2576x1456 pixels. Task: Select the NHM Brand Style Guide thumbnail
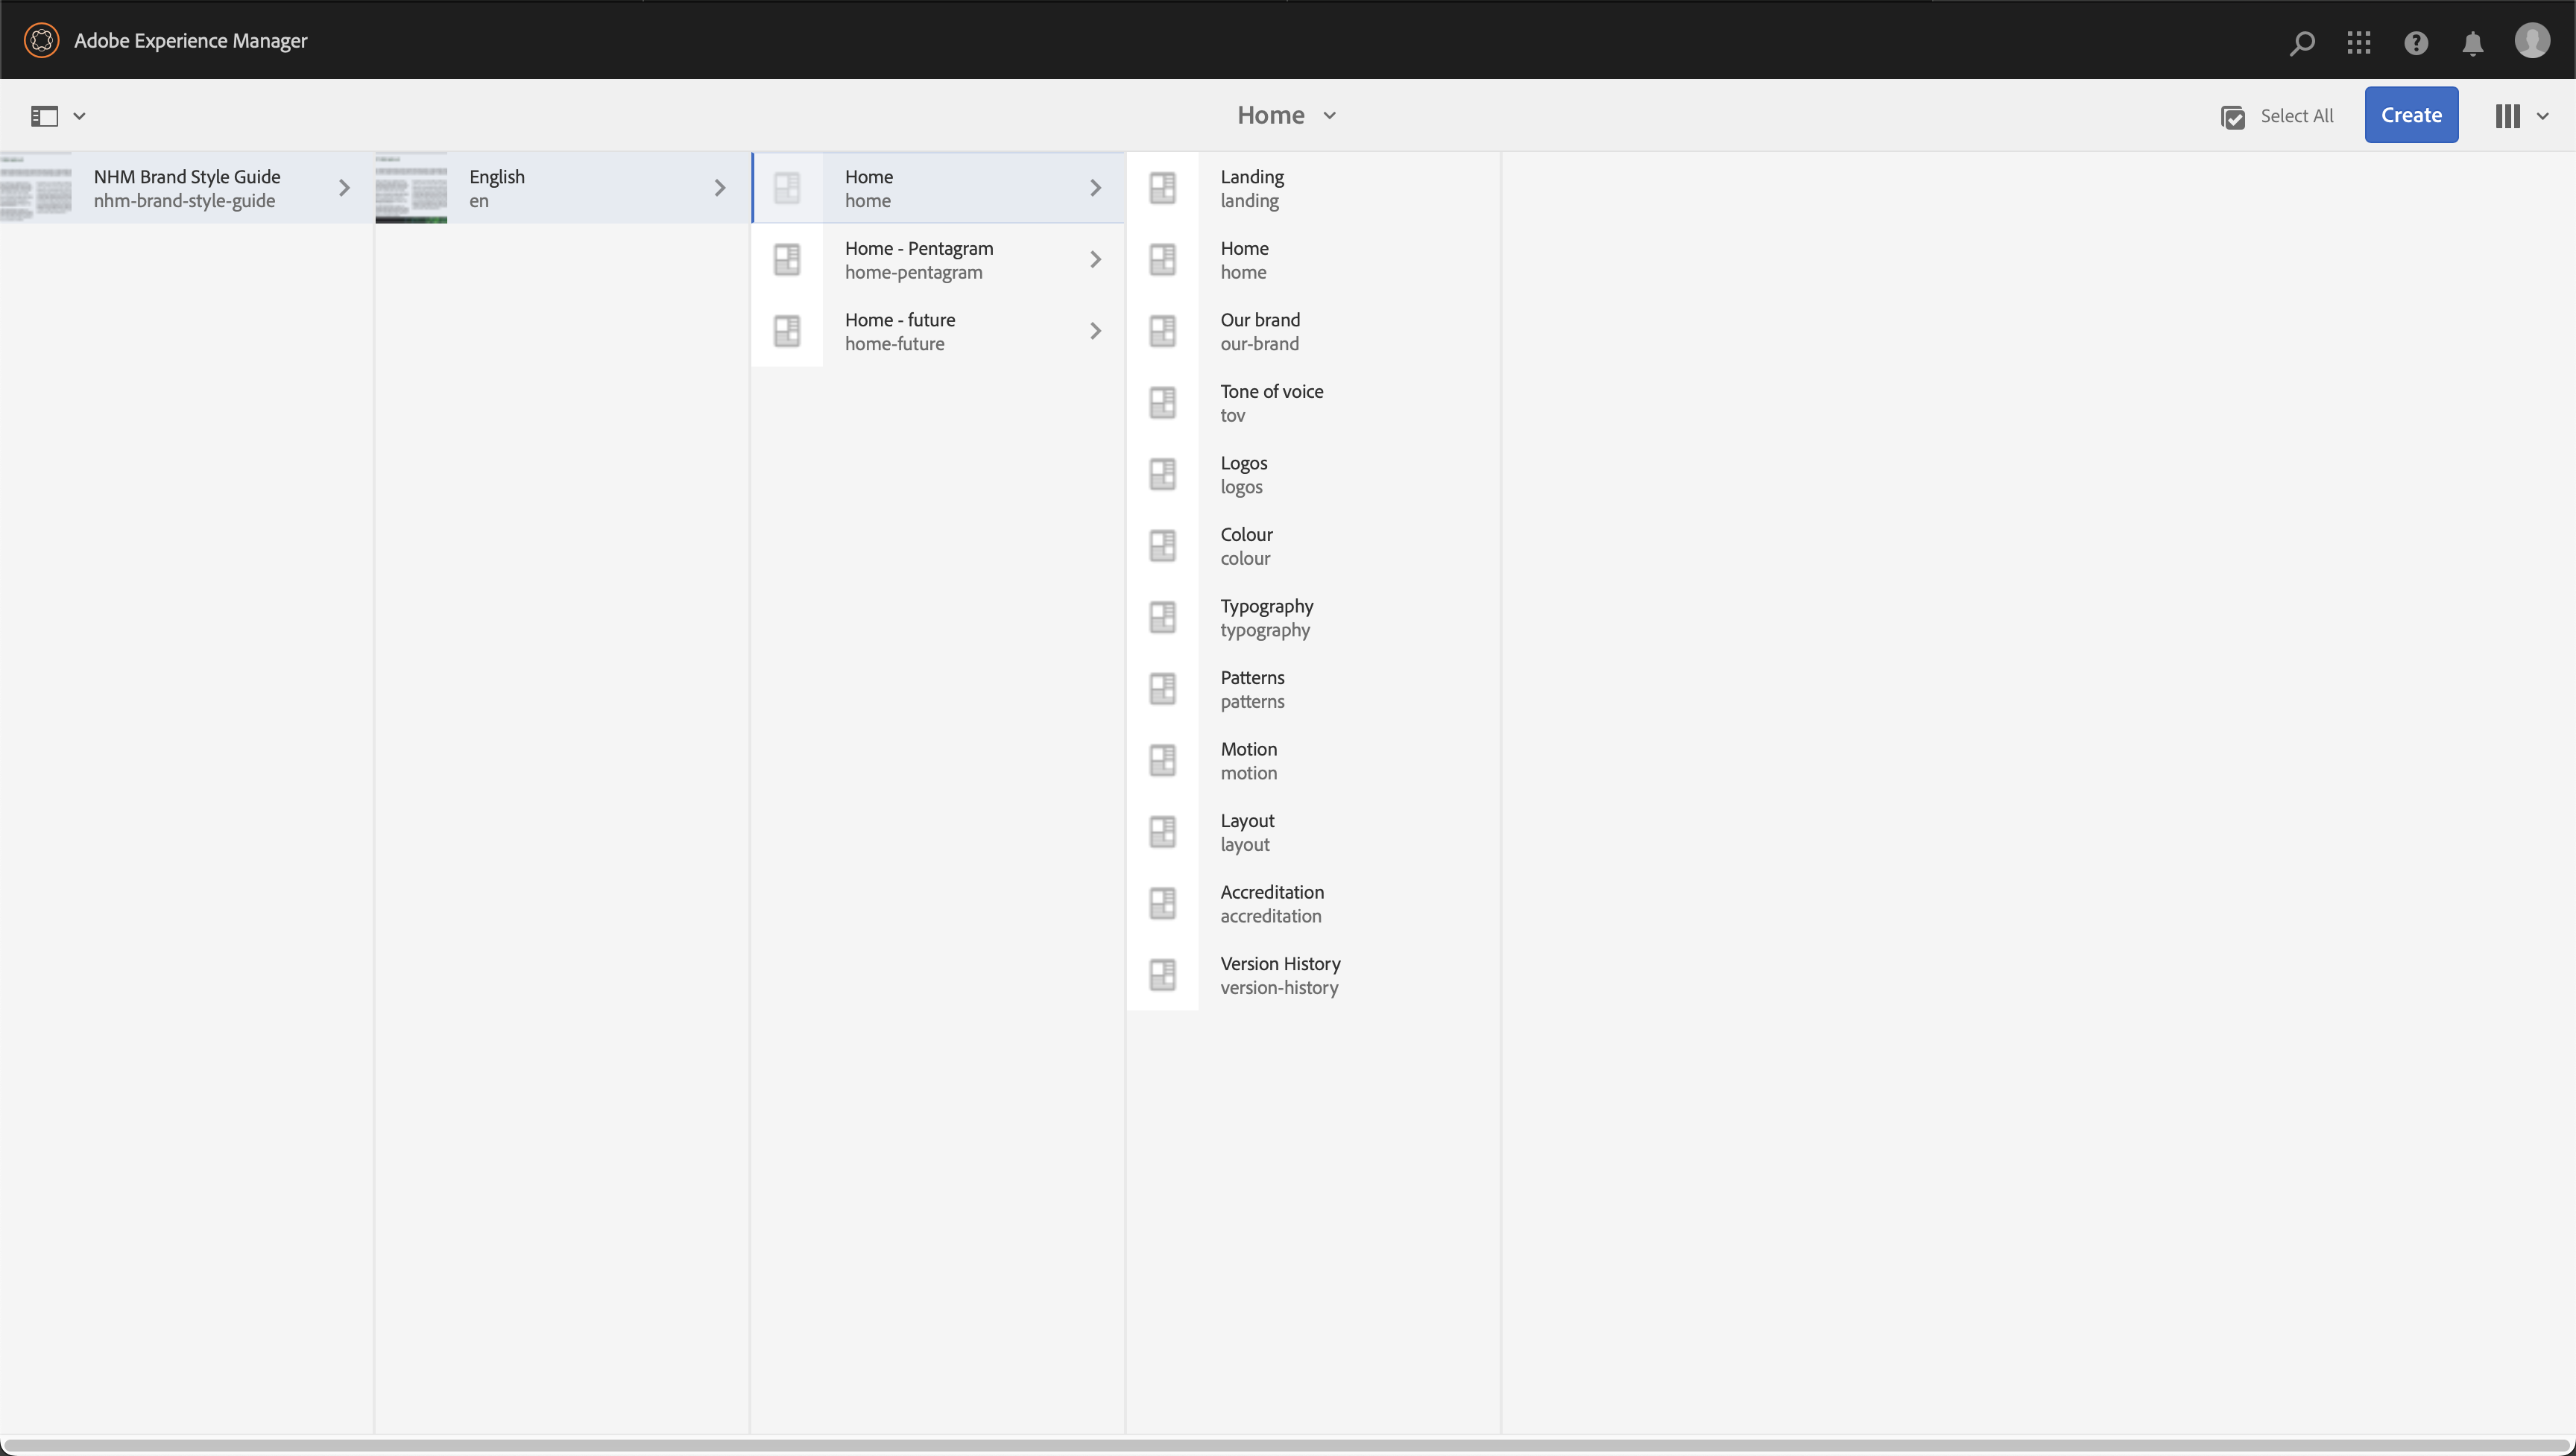coord(36,188)
